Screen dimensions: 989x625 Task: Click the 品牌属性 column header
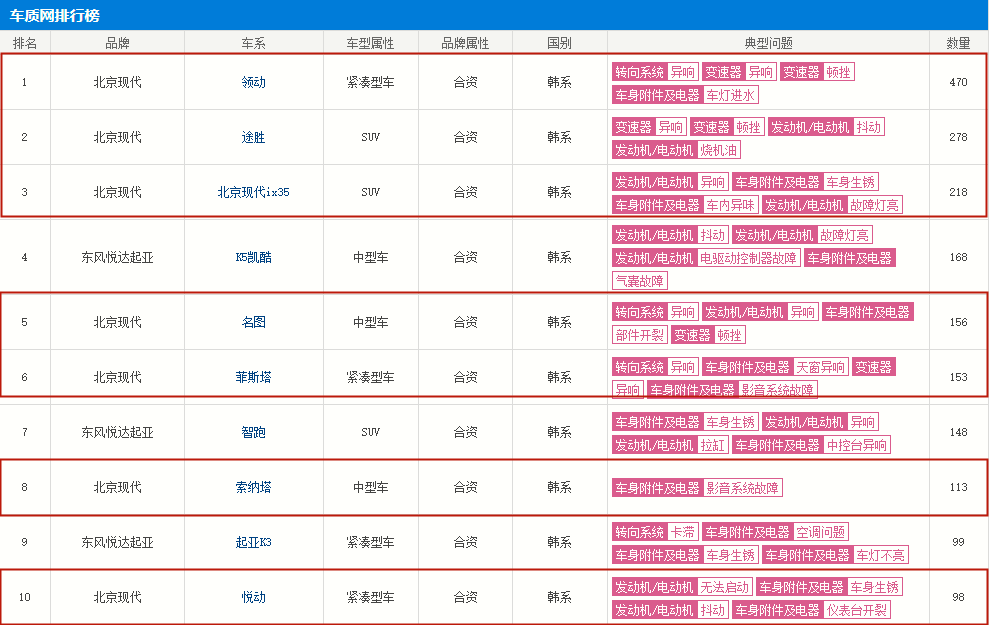(x=465, y=43)
